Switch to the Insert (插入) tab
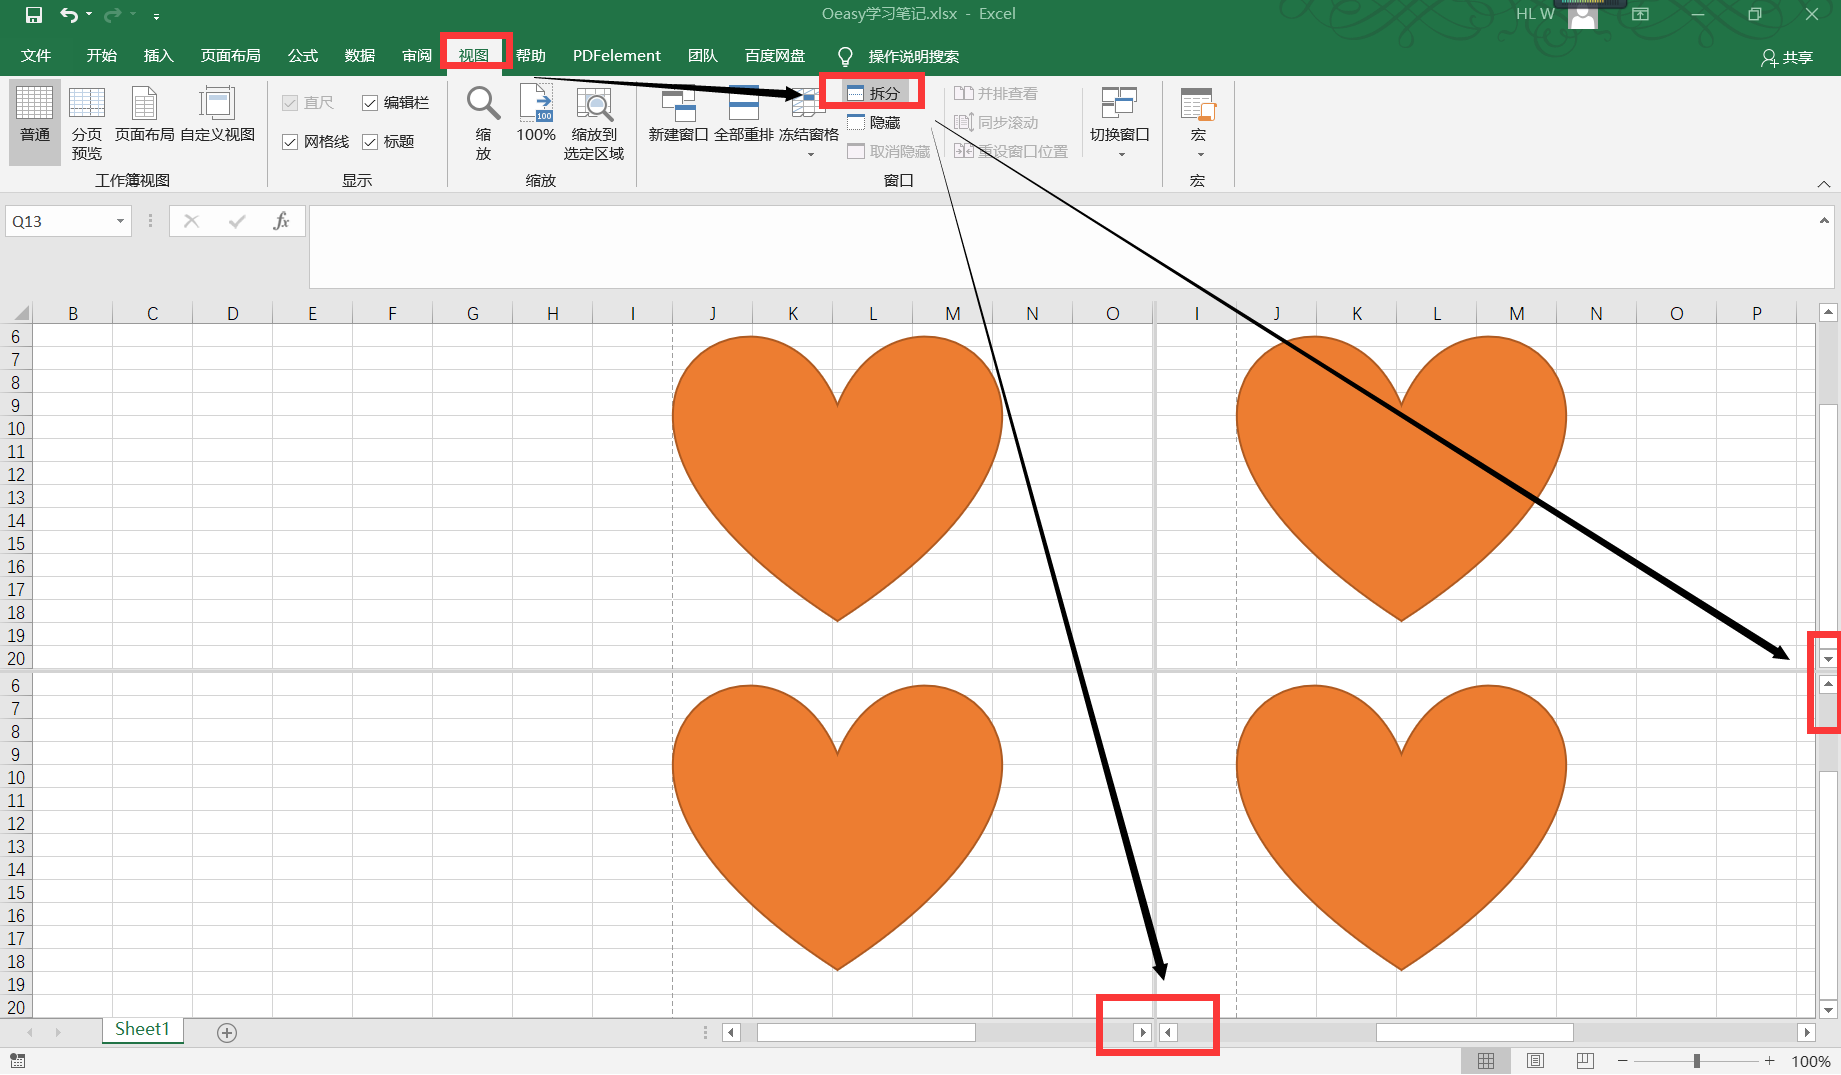The height and width of the screenshot is (1075, 1841). pyautogui.click(x=159, y=56)
